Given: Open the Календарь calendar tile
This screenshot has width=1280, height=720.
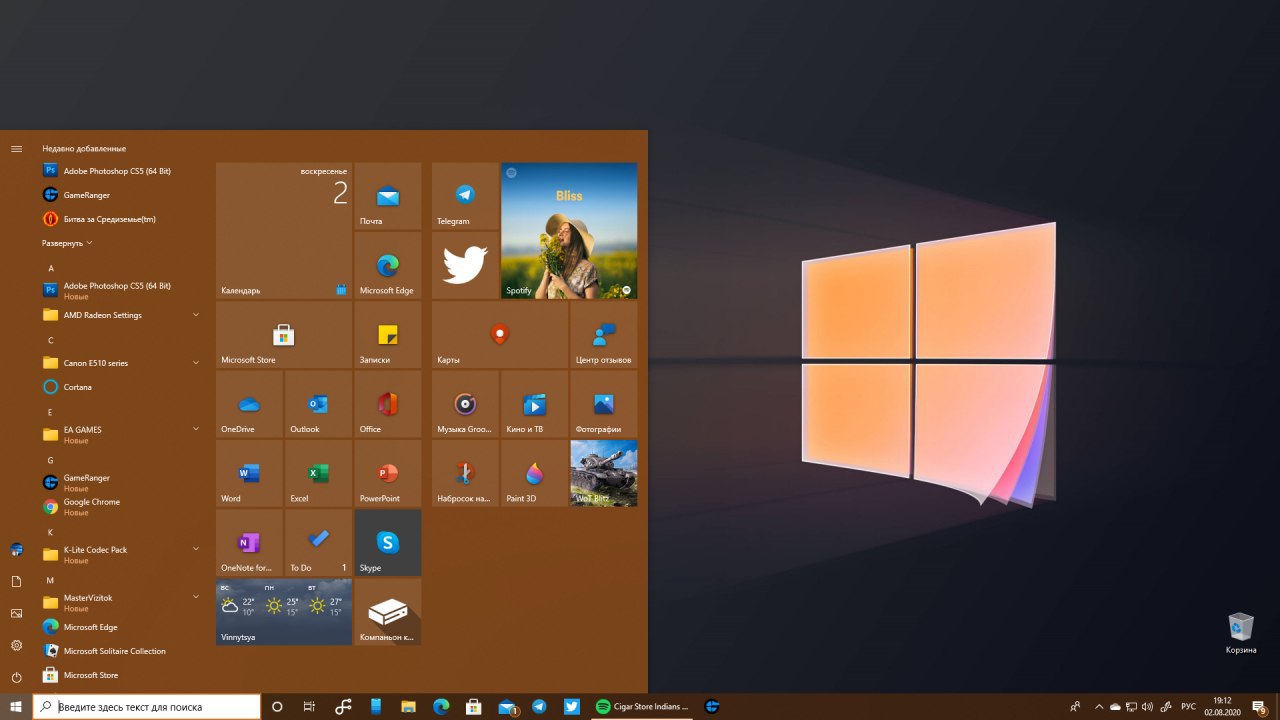Looking at the screenshot, I should (x=284, y=231).
